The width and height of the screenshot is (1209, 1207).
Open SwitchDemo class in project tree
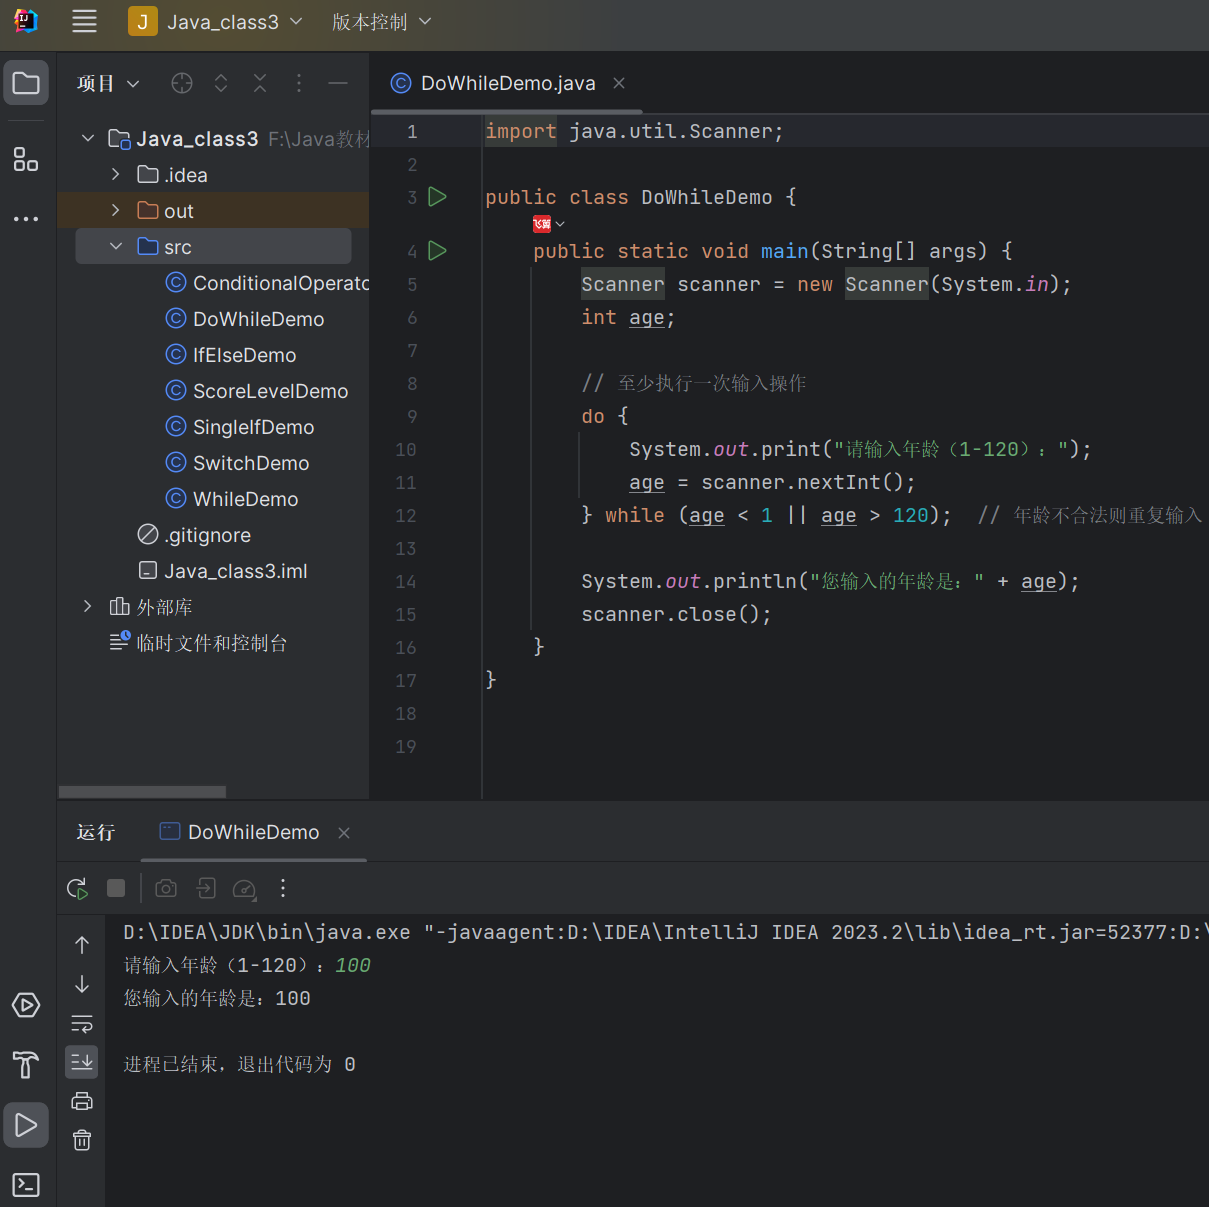(x=250, y=463)
